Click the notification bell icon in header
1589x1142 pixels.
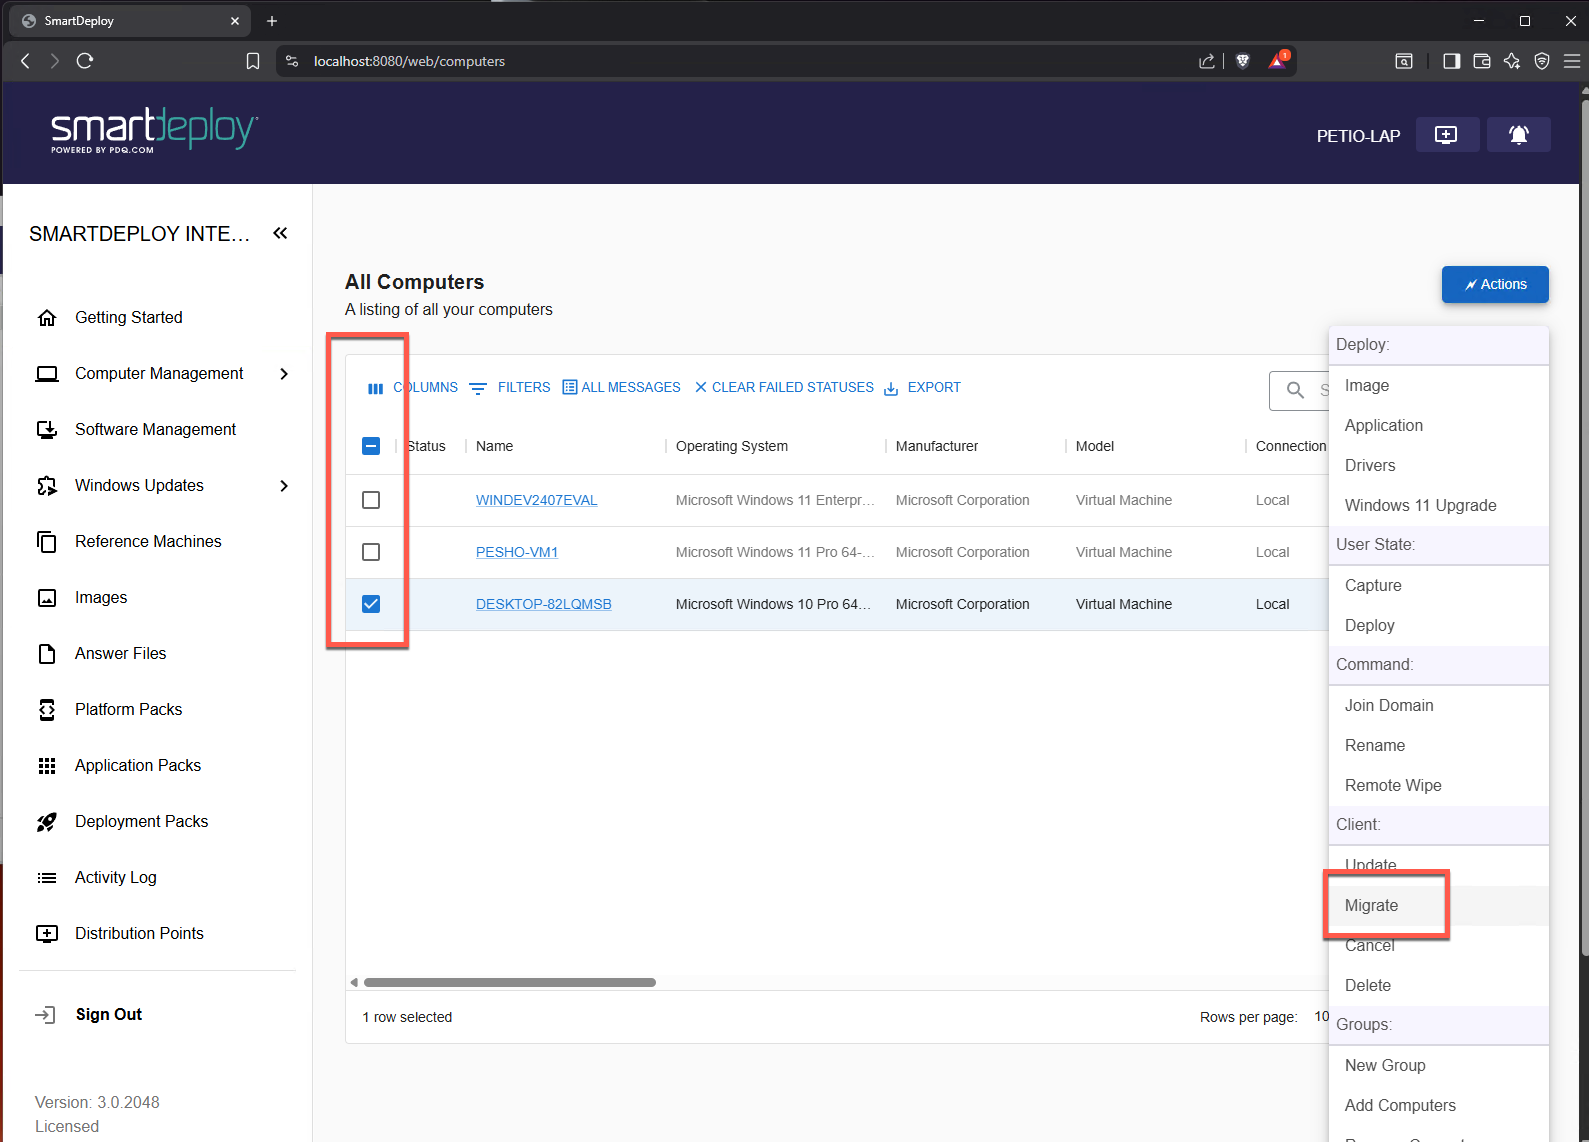1518,135
